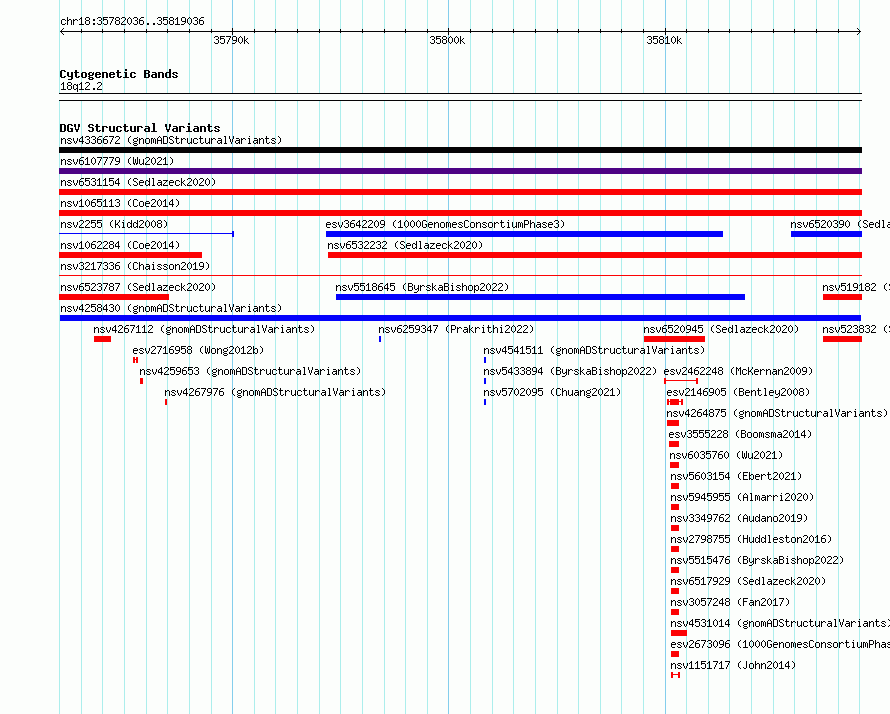The height and width of the screenshot is (714, 890).
Task: Open the nsv6532232 (Sedlazeck2020) label
Action: (x=405, y=245)
